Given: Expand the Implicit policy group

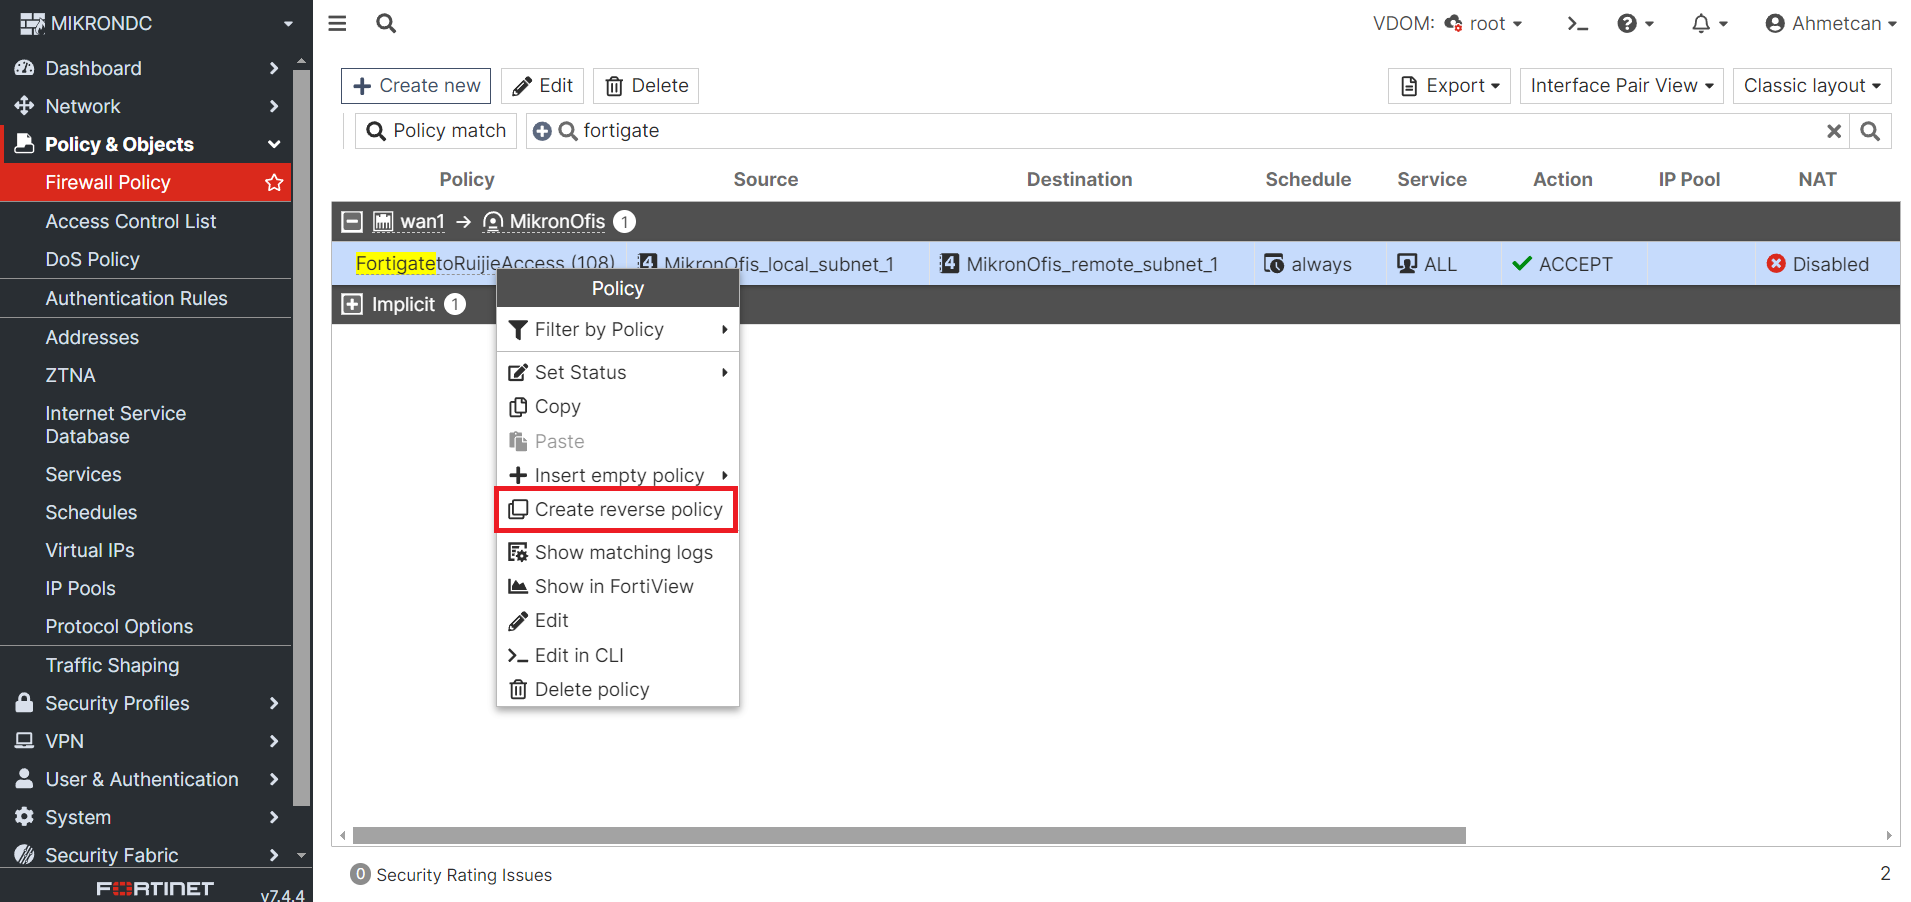Looking at the screenshot, I should pyautogui.click(x=352, y=304).
